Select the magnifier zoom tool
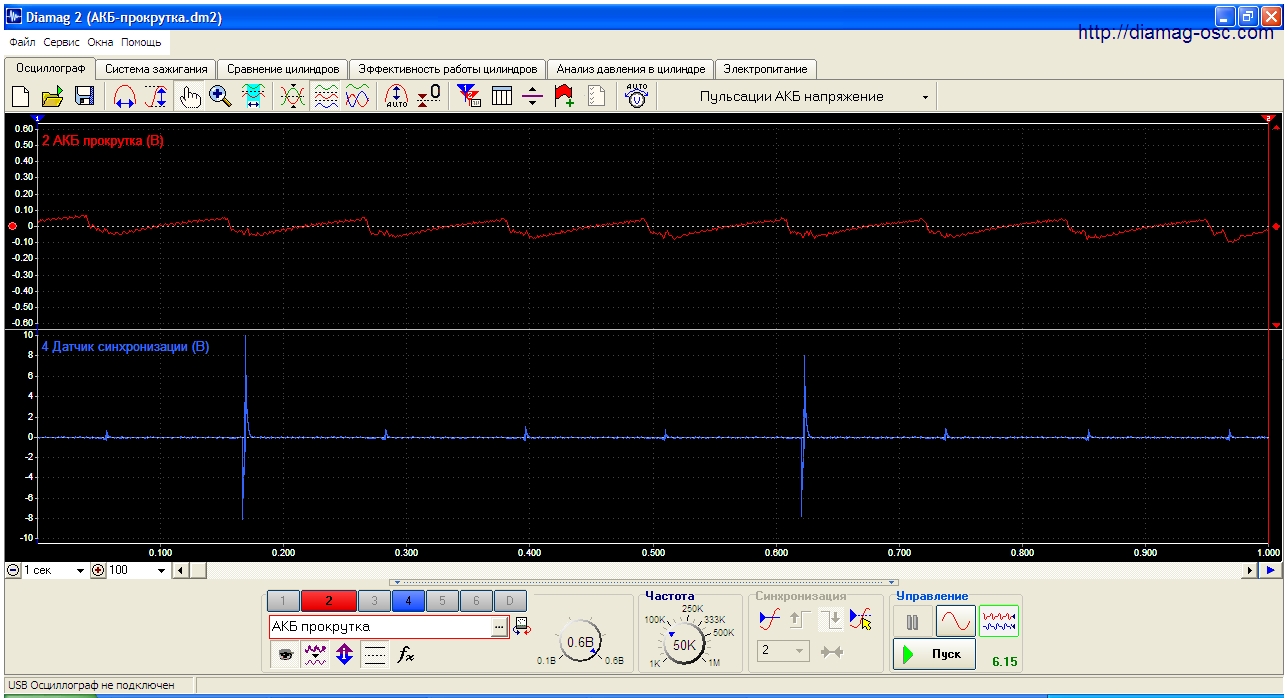 tap(221, 96)
